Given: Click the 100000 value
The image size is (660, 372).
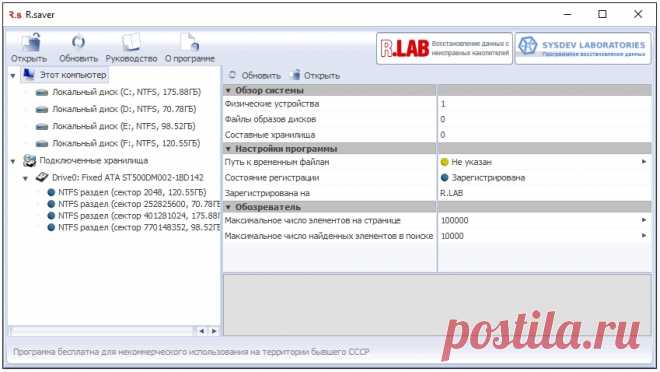Looking at the screenshot, I should click(454, 220).
